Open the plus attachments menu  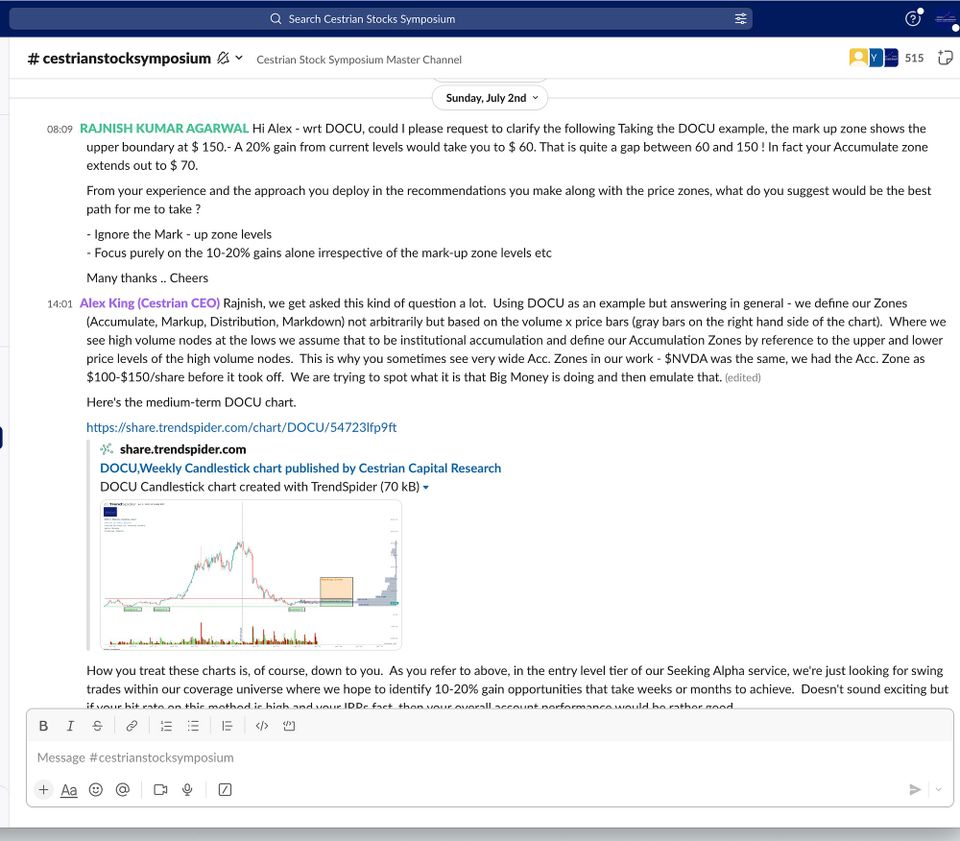(43, 790)
